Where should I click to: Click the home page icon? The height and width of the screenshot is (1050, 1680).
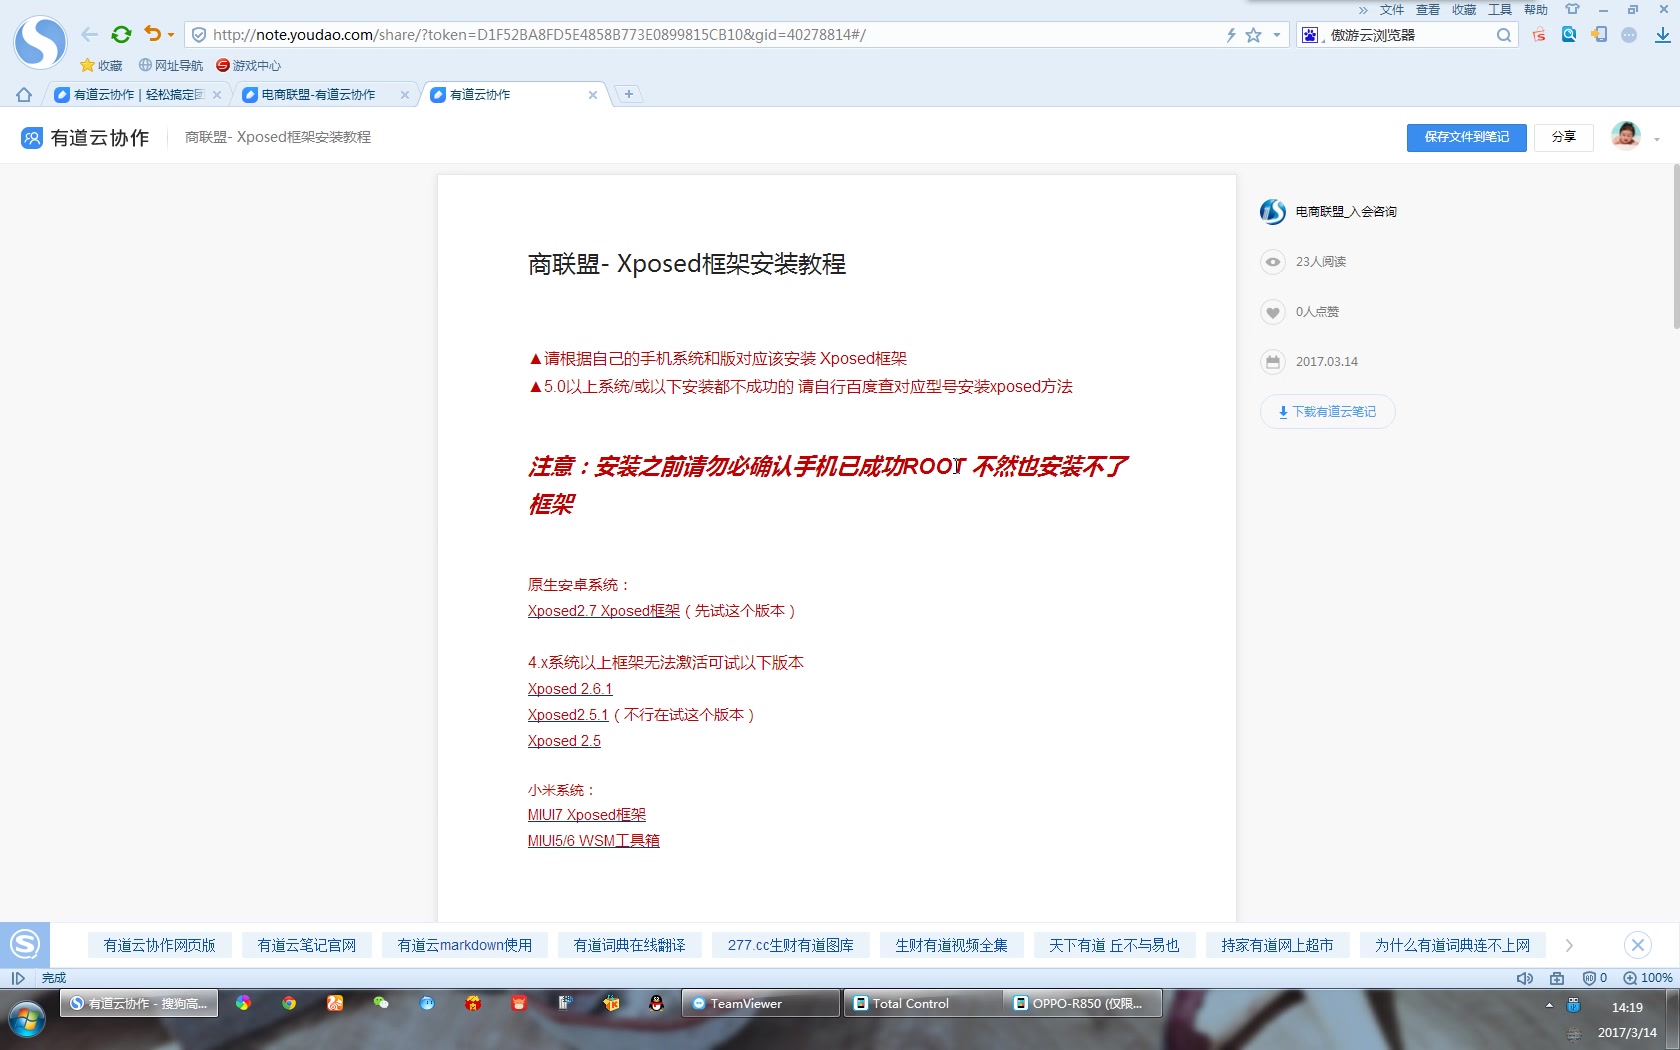coord(24,95)
